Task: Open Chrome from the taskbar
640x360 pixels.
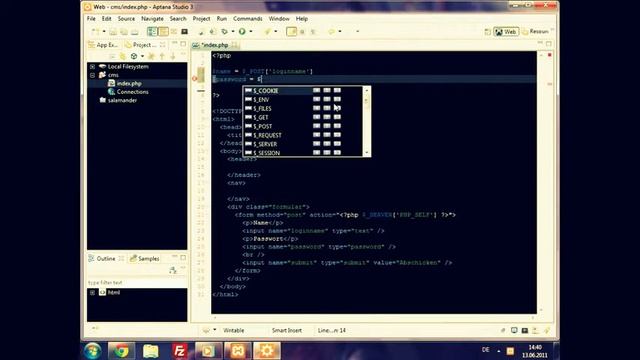Action: tap(121, 351)
